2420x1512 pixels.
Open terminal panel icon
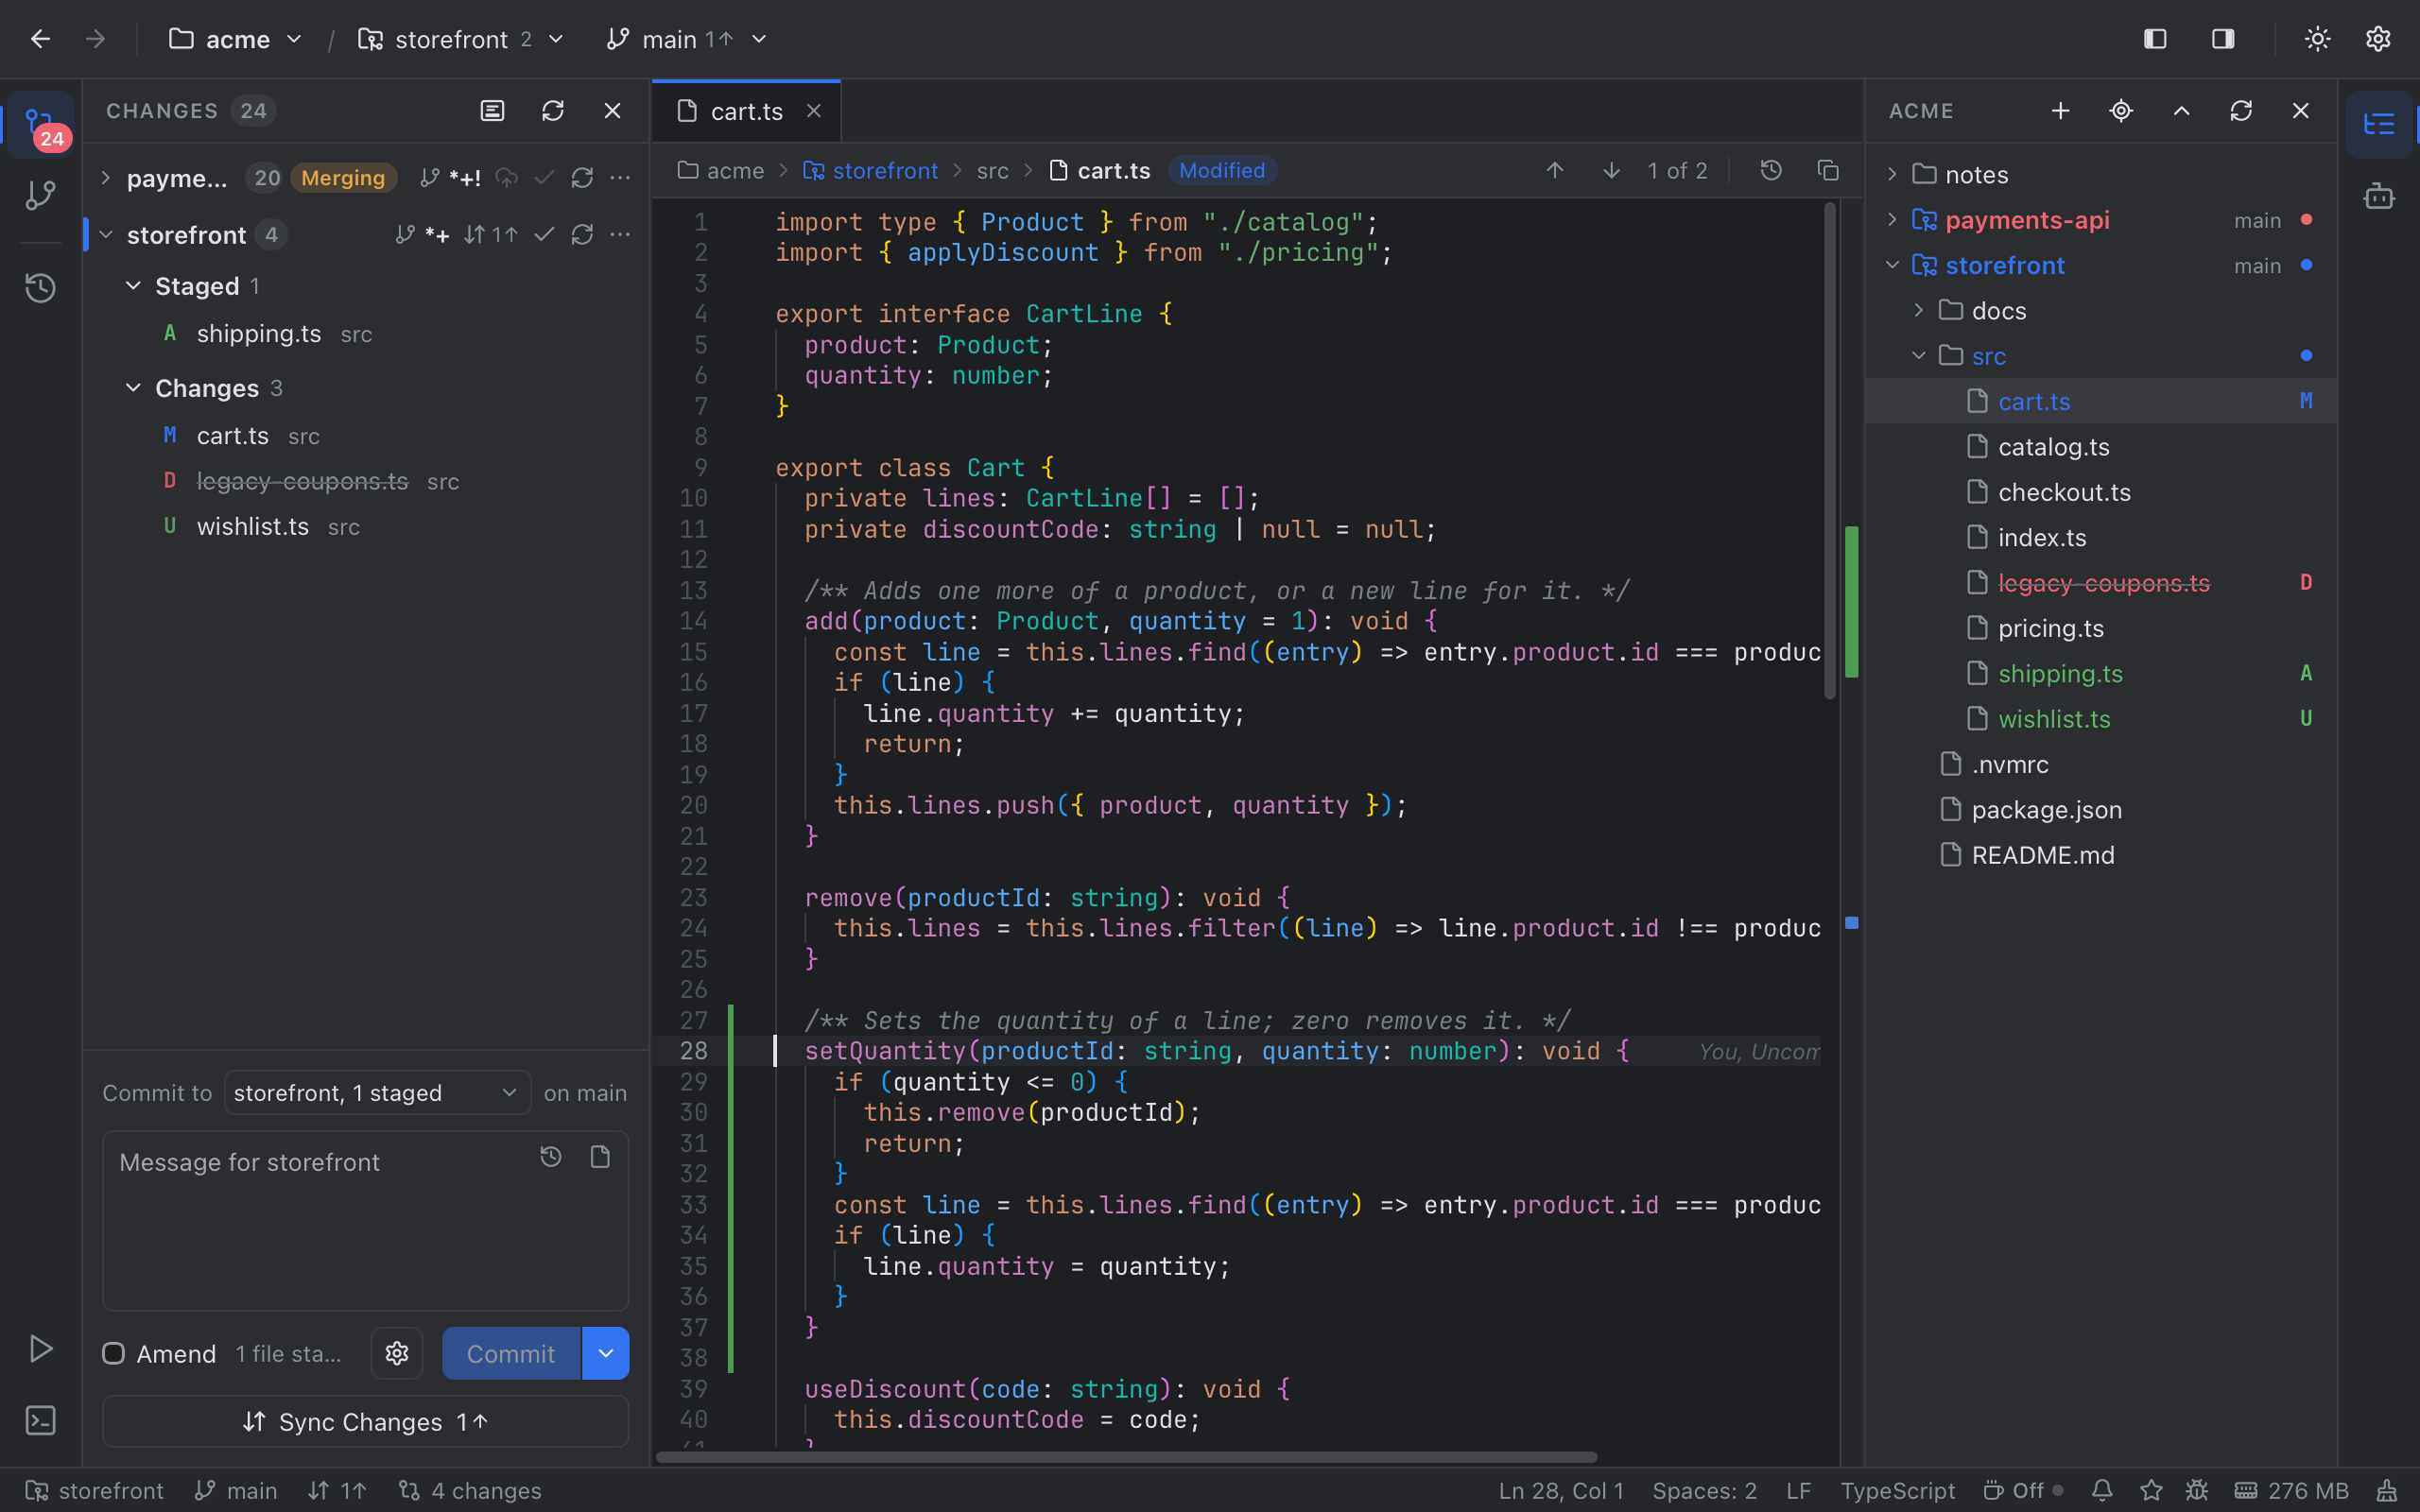pos(41,1421)
